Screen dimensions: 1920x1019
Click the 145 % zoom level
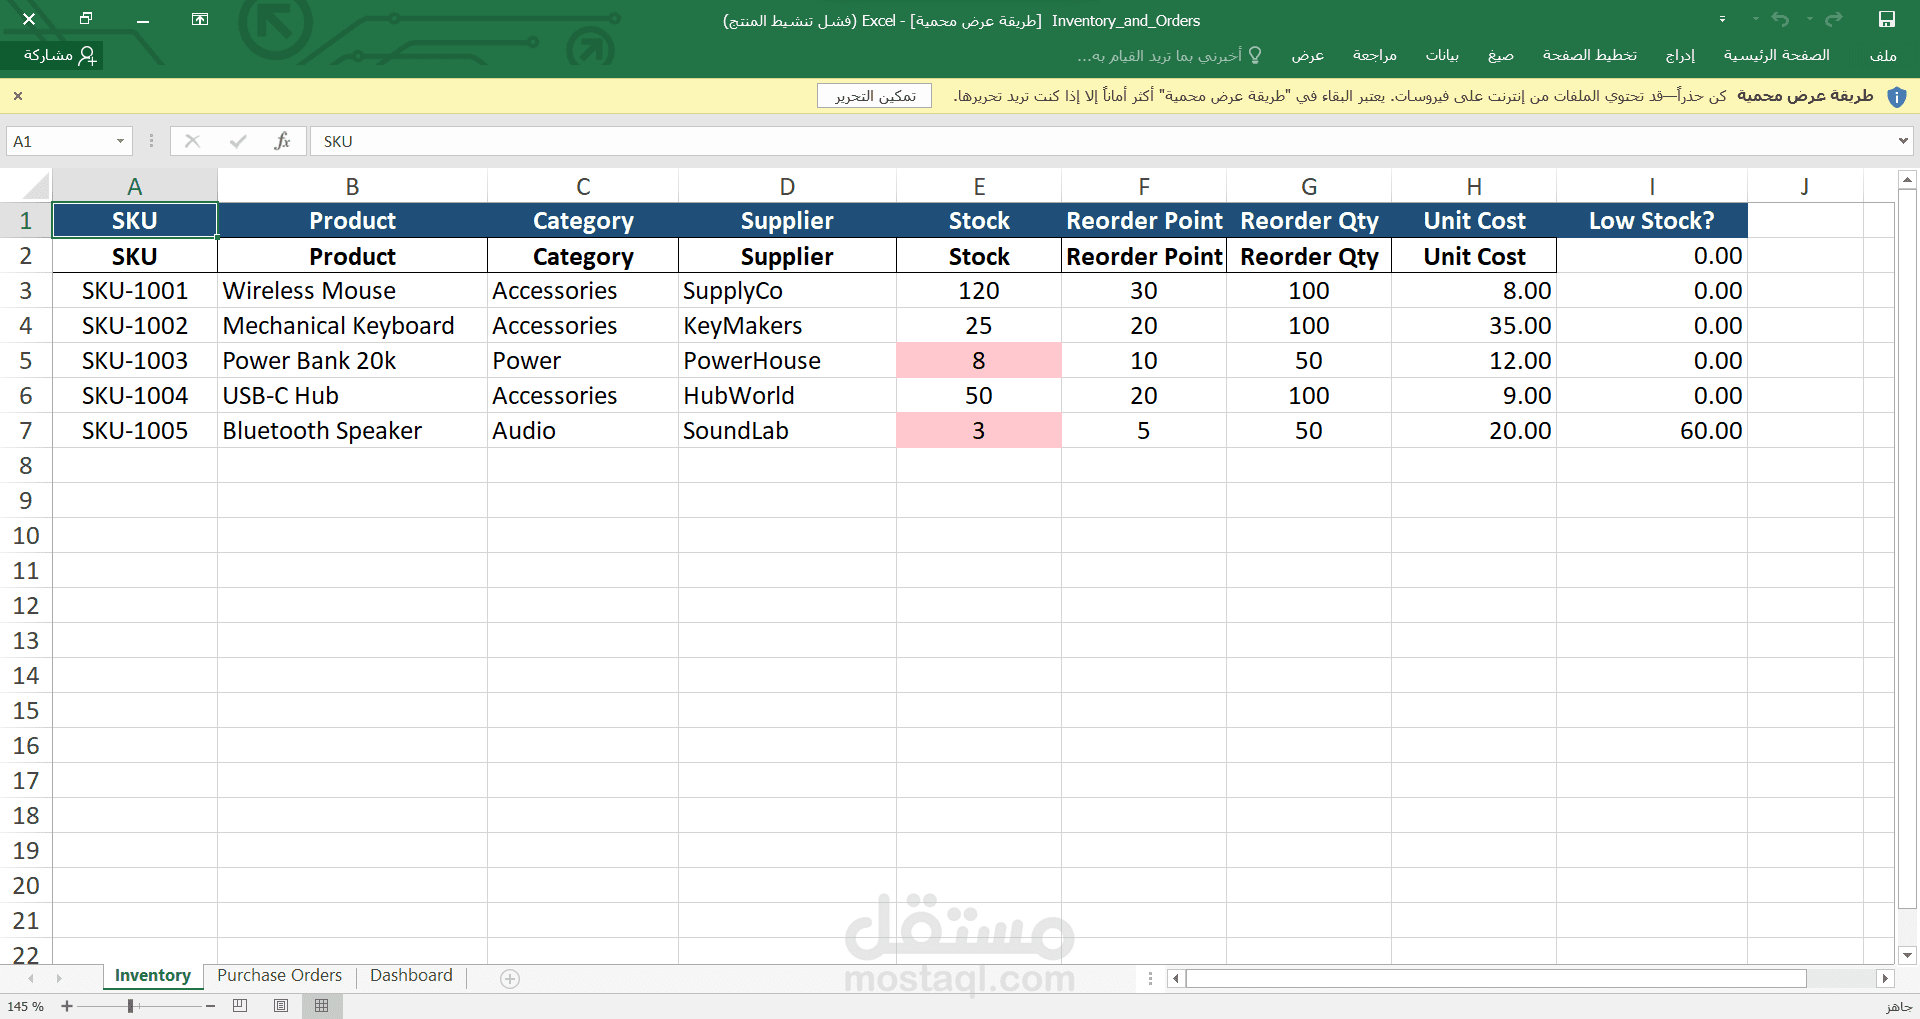[x=25, y=1006]
